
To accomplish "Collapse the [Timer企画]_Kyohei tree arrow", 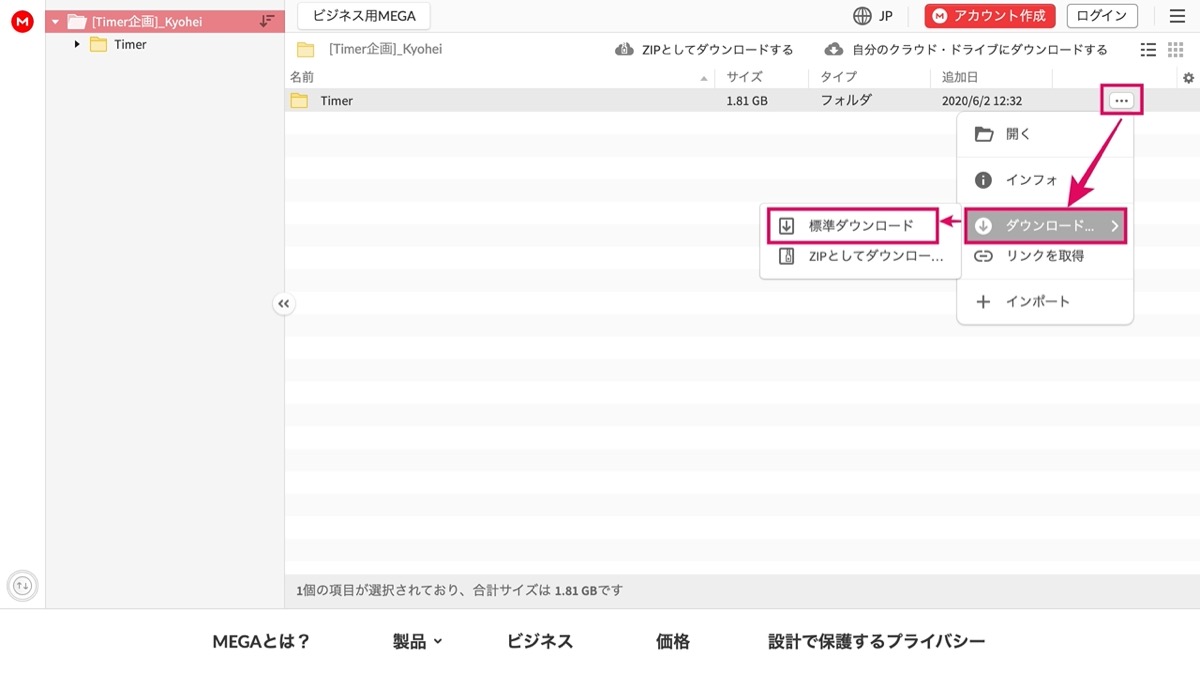I will pyautogui.click(x=56, y=22).
